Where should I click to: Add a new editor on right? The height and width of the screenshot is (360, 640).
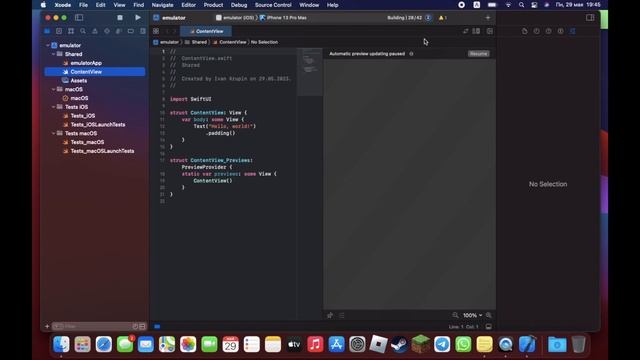pyautogui.click(x=490, y=31)
